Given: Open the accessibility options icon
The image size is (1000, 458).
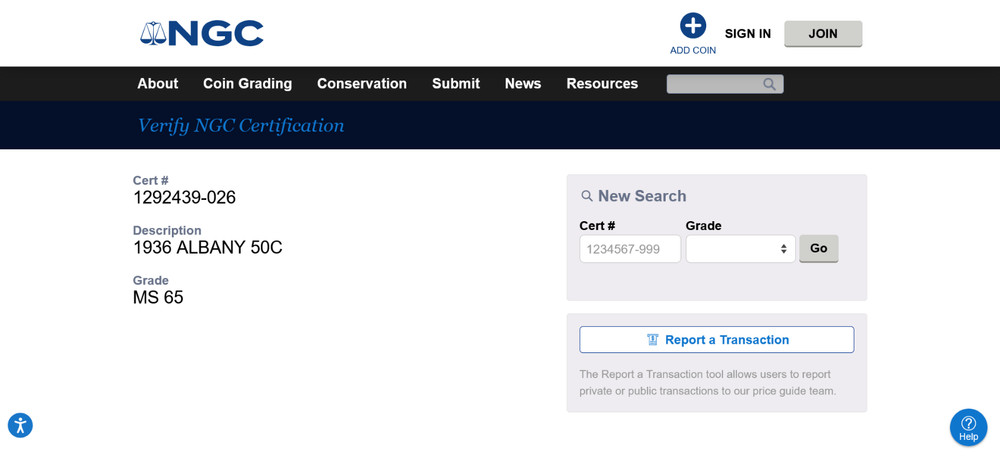Looking at the screenshot, I should tap(20, 425).
